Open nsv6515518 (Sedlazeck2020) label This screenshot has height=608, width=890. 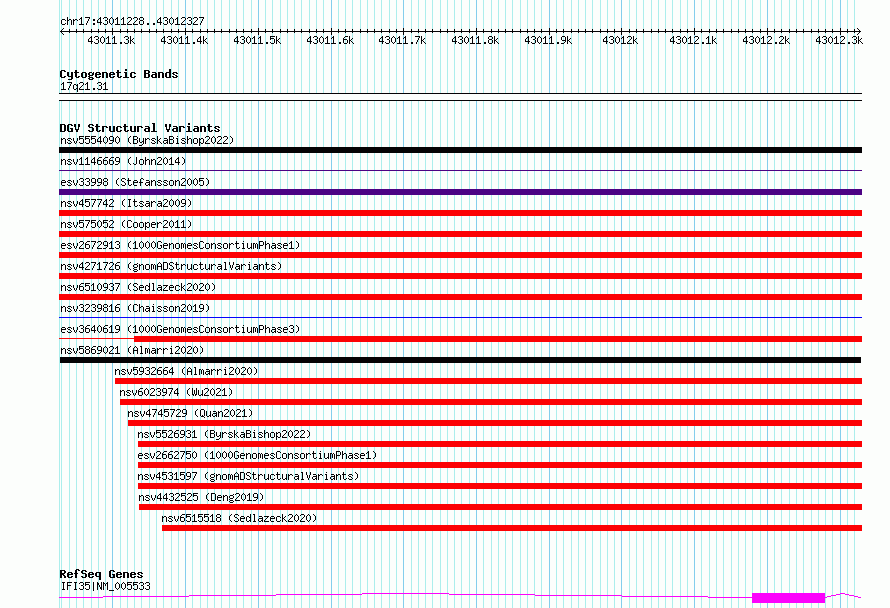(x=239, y=518)
